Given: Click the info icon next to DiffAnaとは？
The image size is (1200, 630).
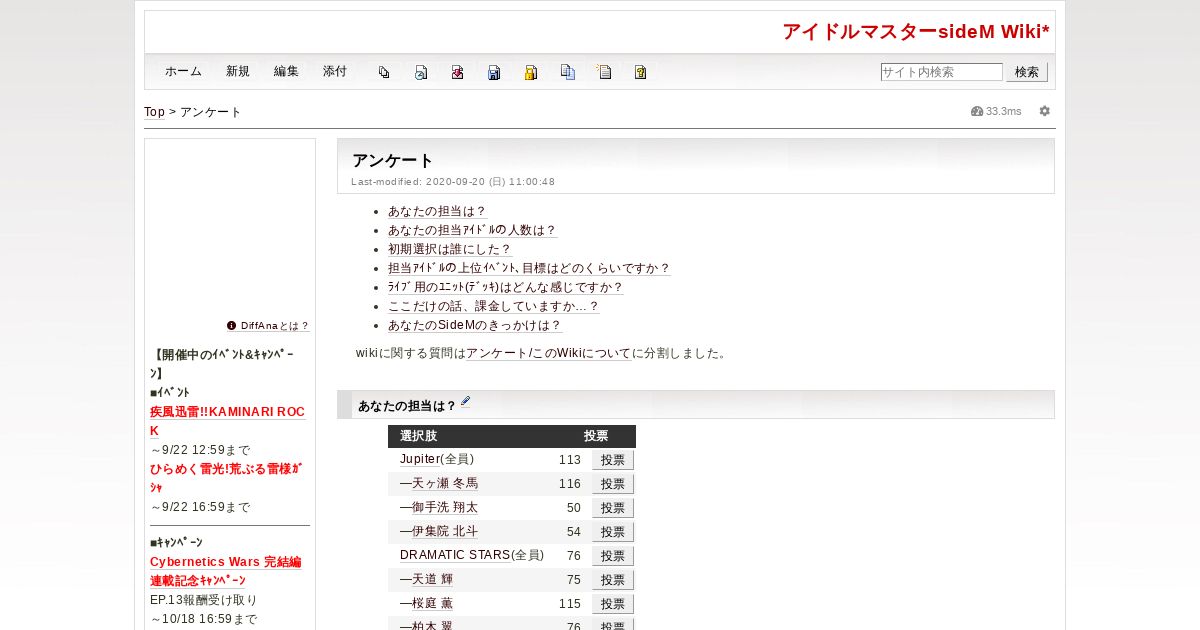Looking at the screenshot, I should (x=232, y=326).
